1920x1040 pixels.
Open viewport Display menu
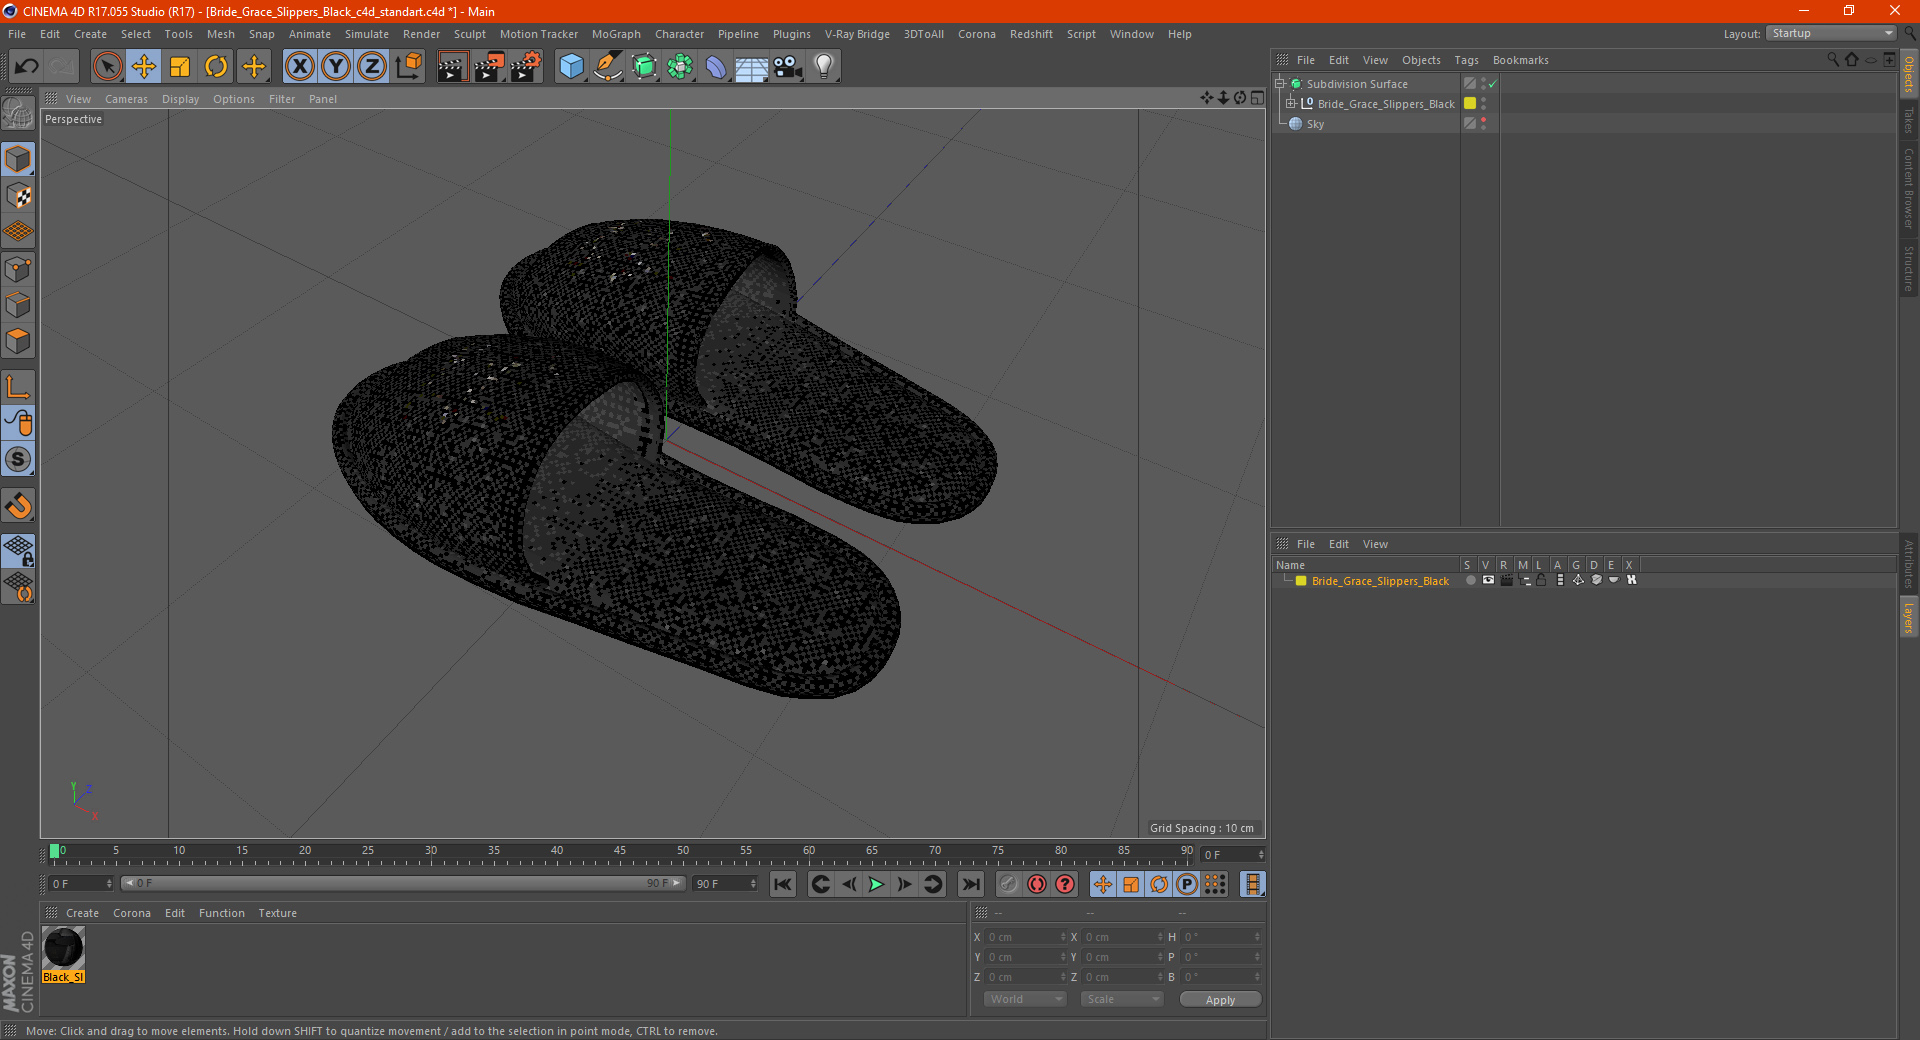(x=180, y=99)
